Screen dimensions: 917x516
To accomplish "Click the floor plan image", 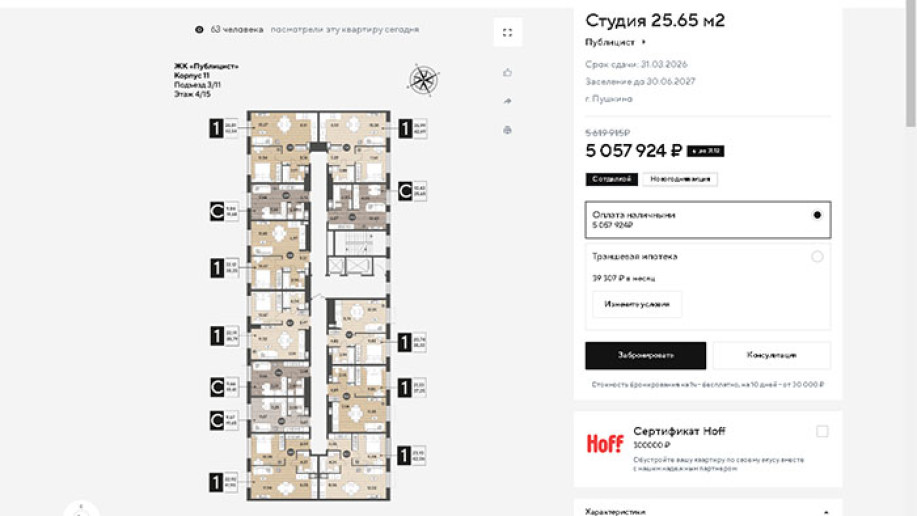I will (315, 300).
